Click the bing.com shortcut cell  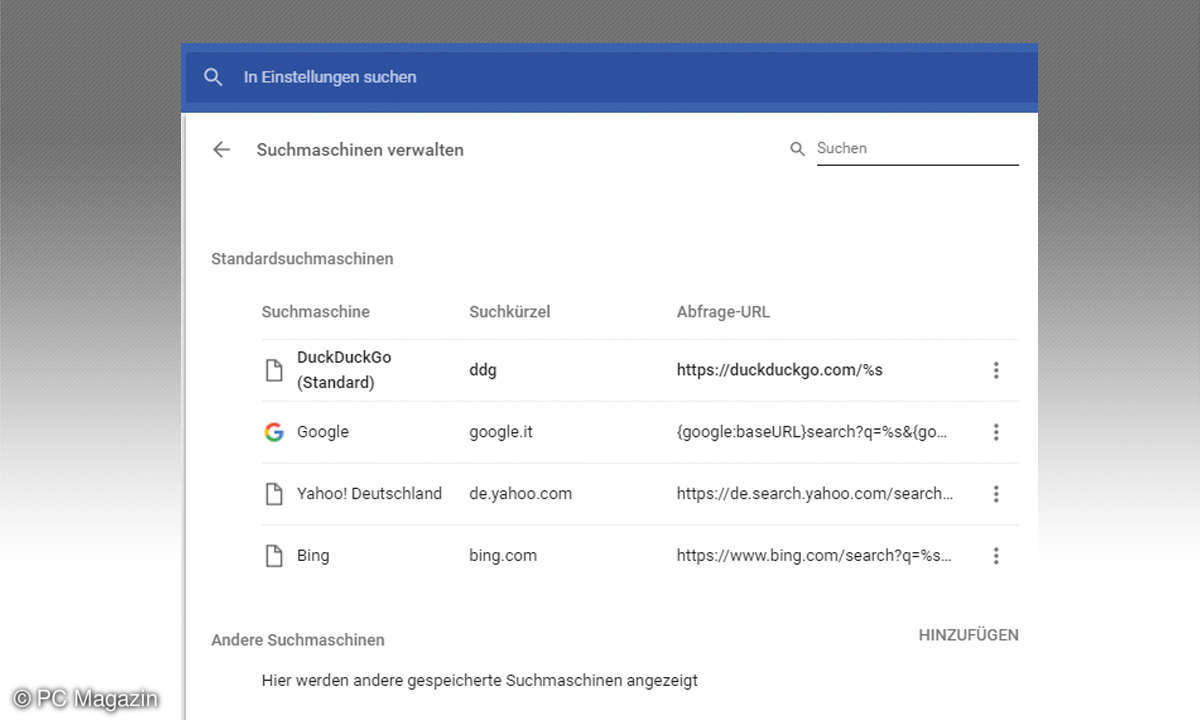pos(503,556)
